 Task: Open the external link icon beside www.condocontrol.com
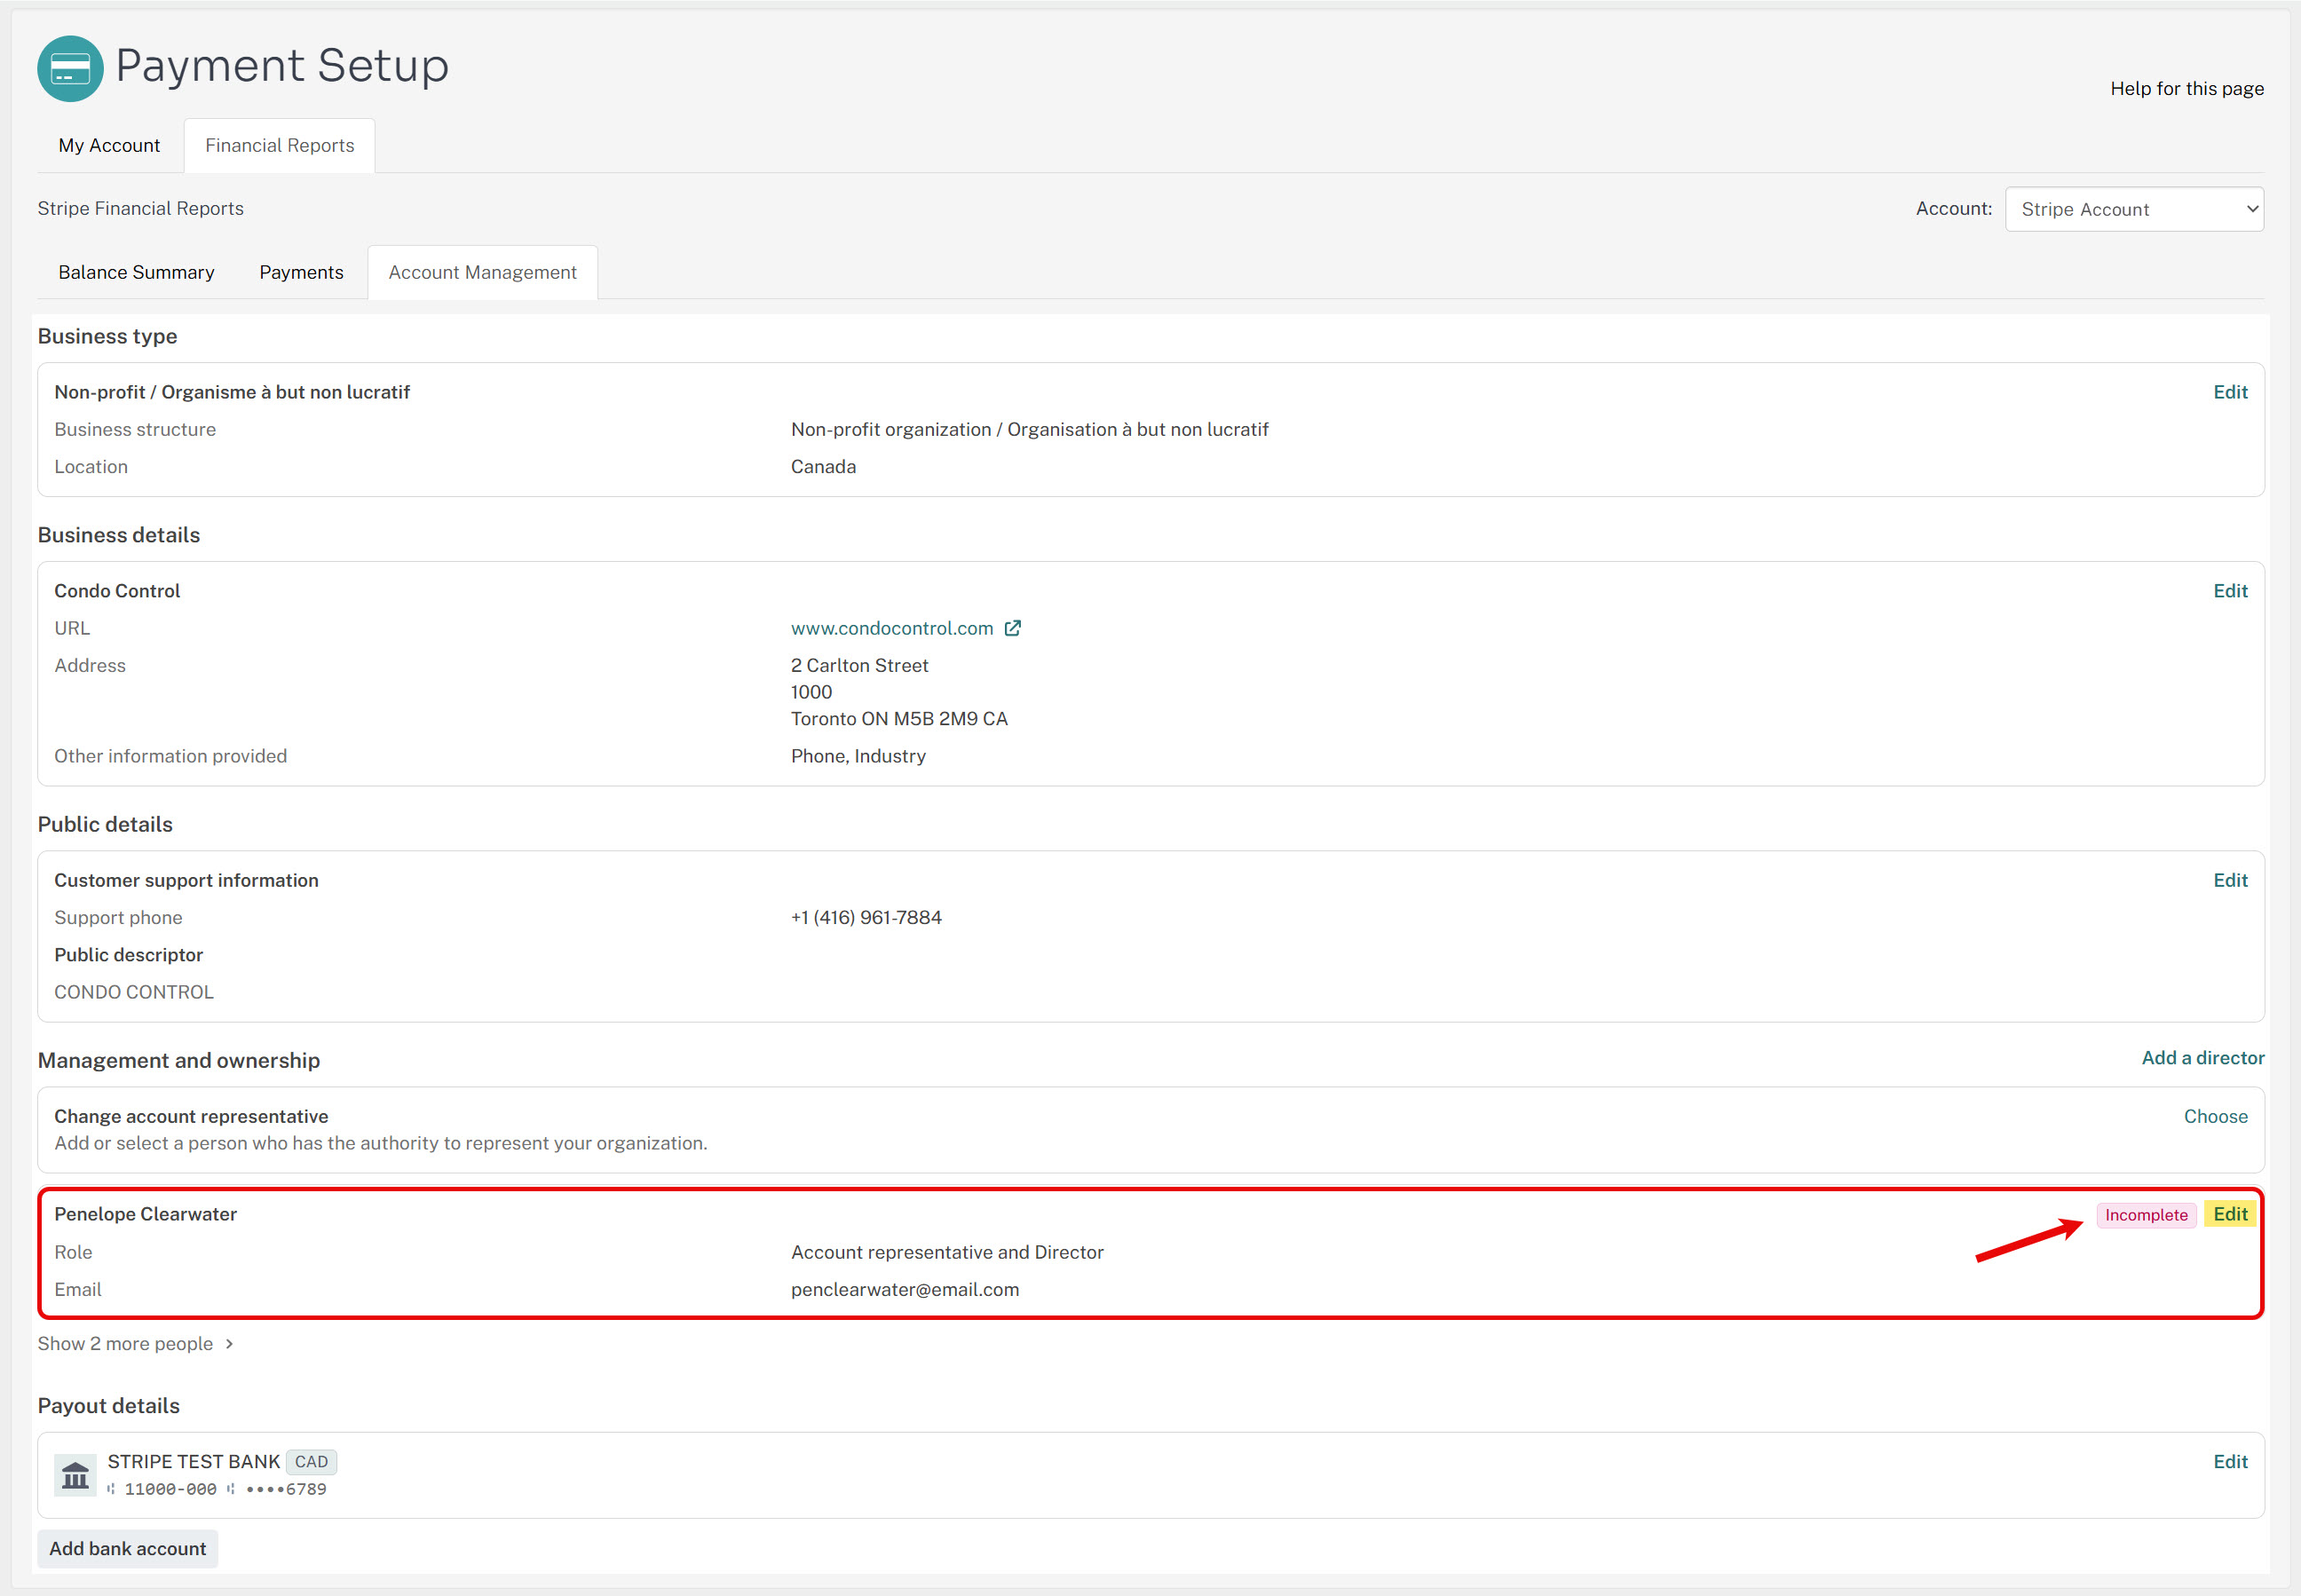pos(1012,628)
